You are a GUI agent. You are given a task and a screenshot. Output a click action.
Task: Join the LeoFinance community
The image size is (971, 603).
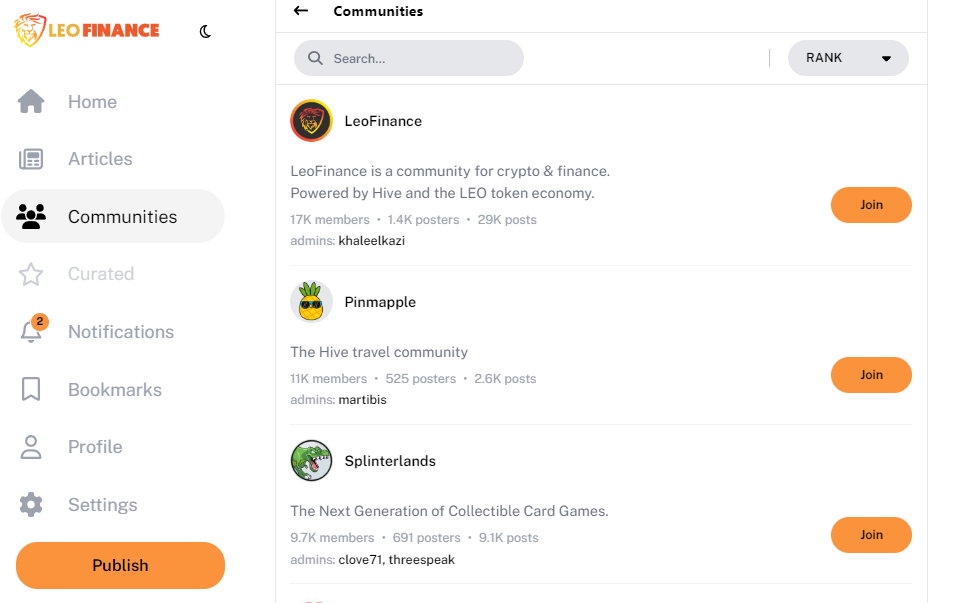tap(871, 205)
